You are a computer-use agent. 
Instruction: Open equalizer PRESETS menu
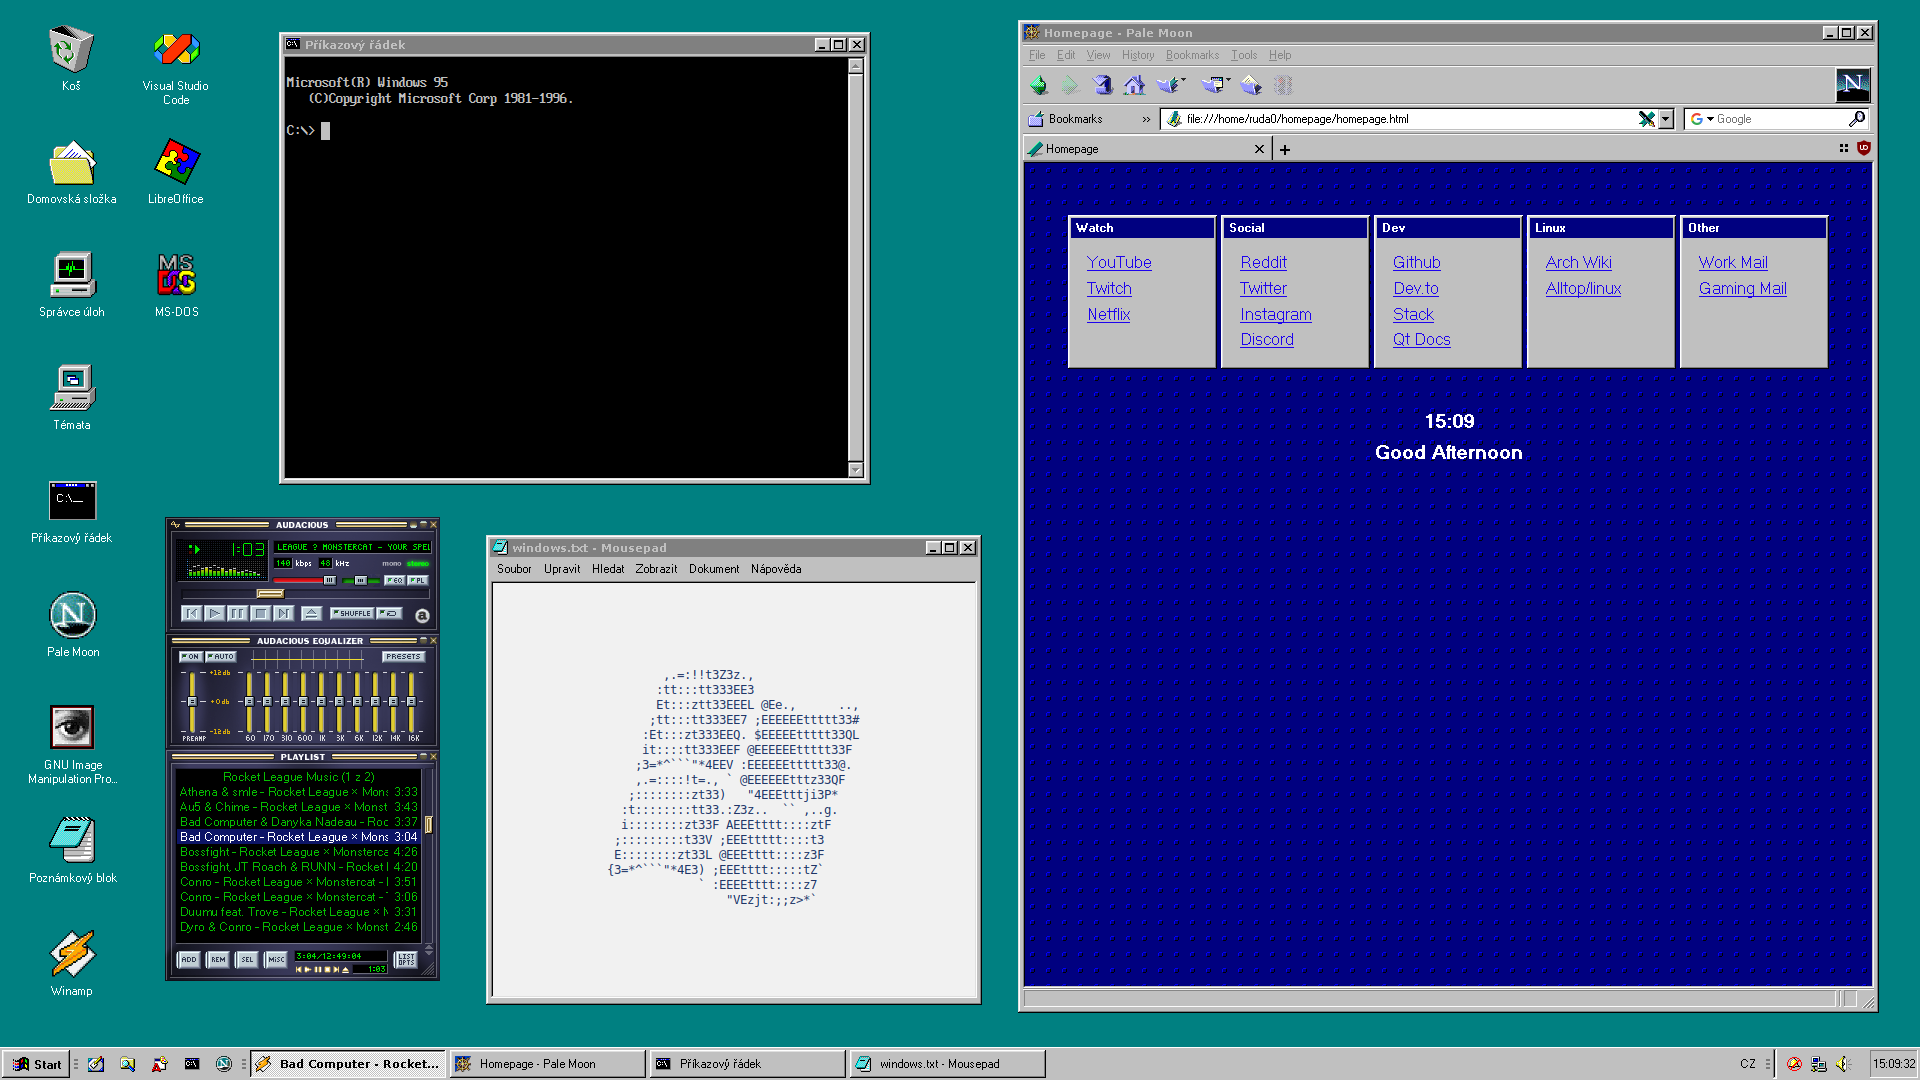403,657
